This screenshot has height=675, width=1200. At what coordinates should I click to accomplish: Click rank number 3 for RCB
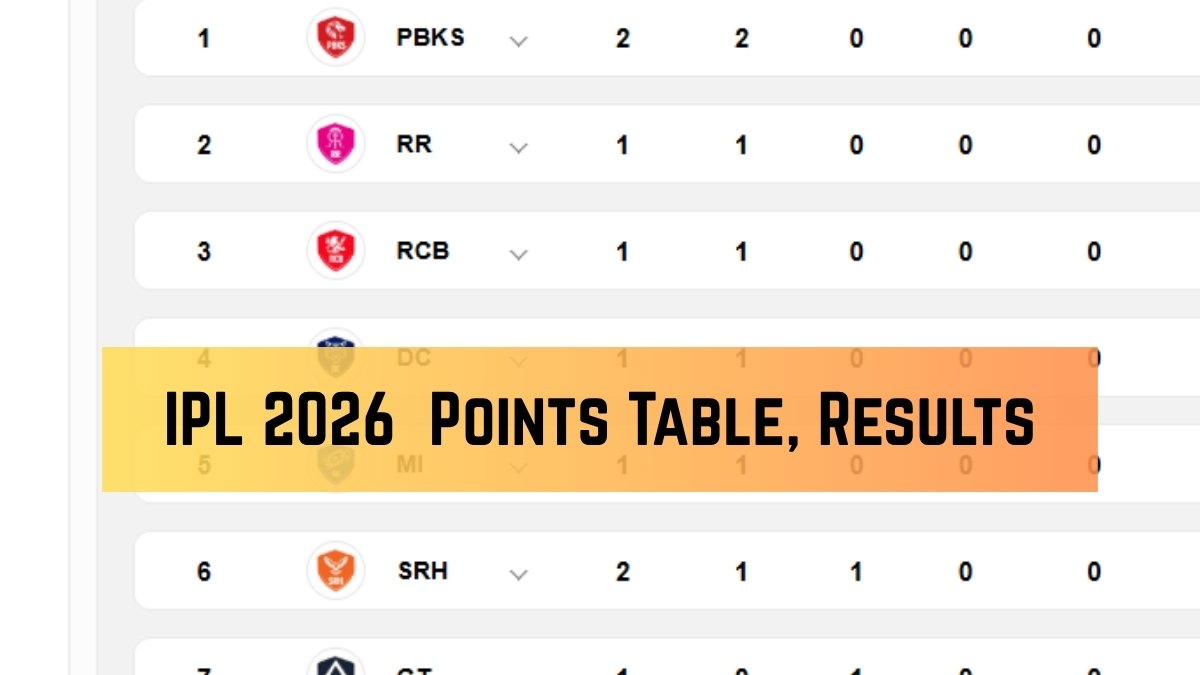204,251
